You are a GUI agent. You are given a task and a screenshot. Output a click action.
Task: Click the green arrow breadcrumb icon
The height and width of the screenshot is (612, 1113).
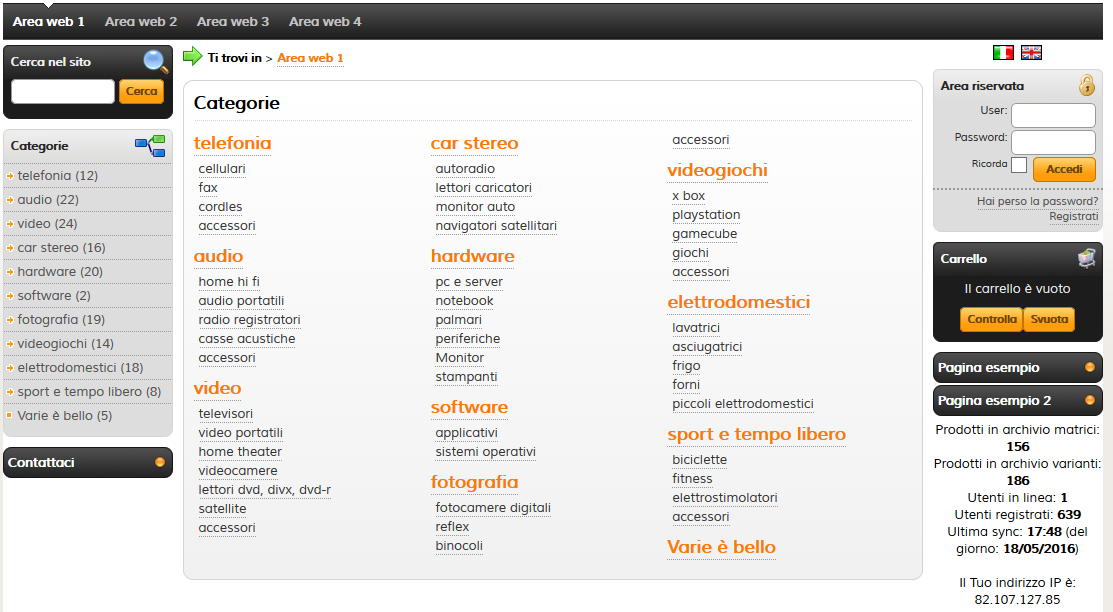click(192, 57)
